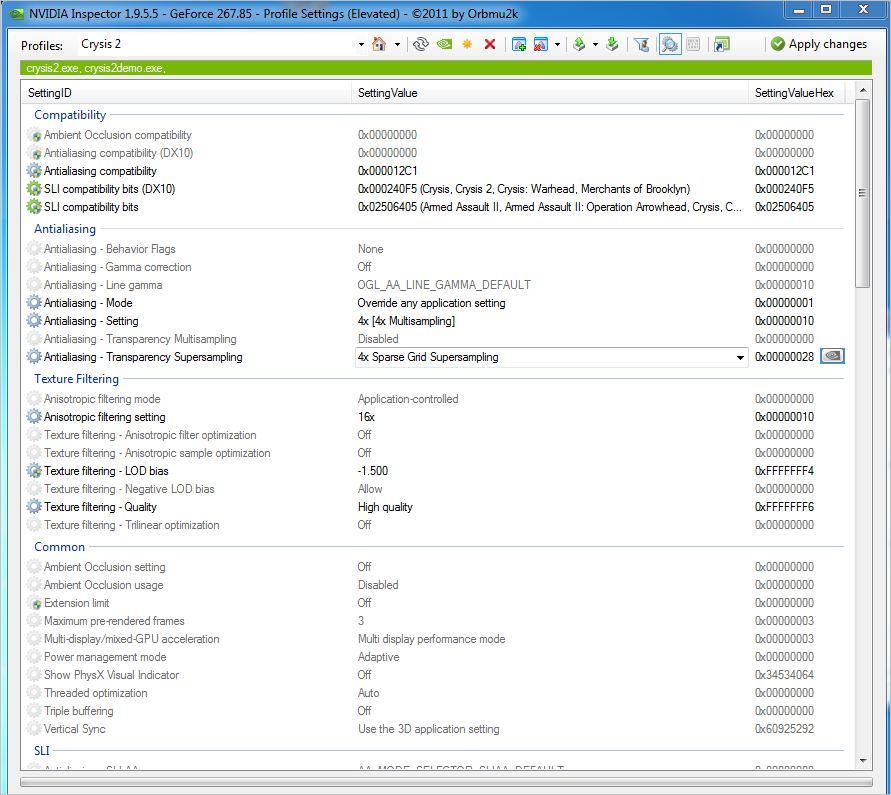This screenshot has height=795, width=891.
Task: Select the Vertical Sync row
Action: coord(435,729)
